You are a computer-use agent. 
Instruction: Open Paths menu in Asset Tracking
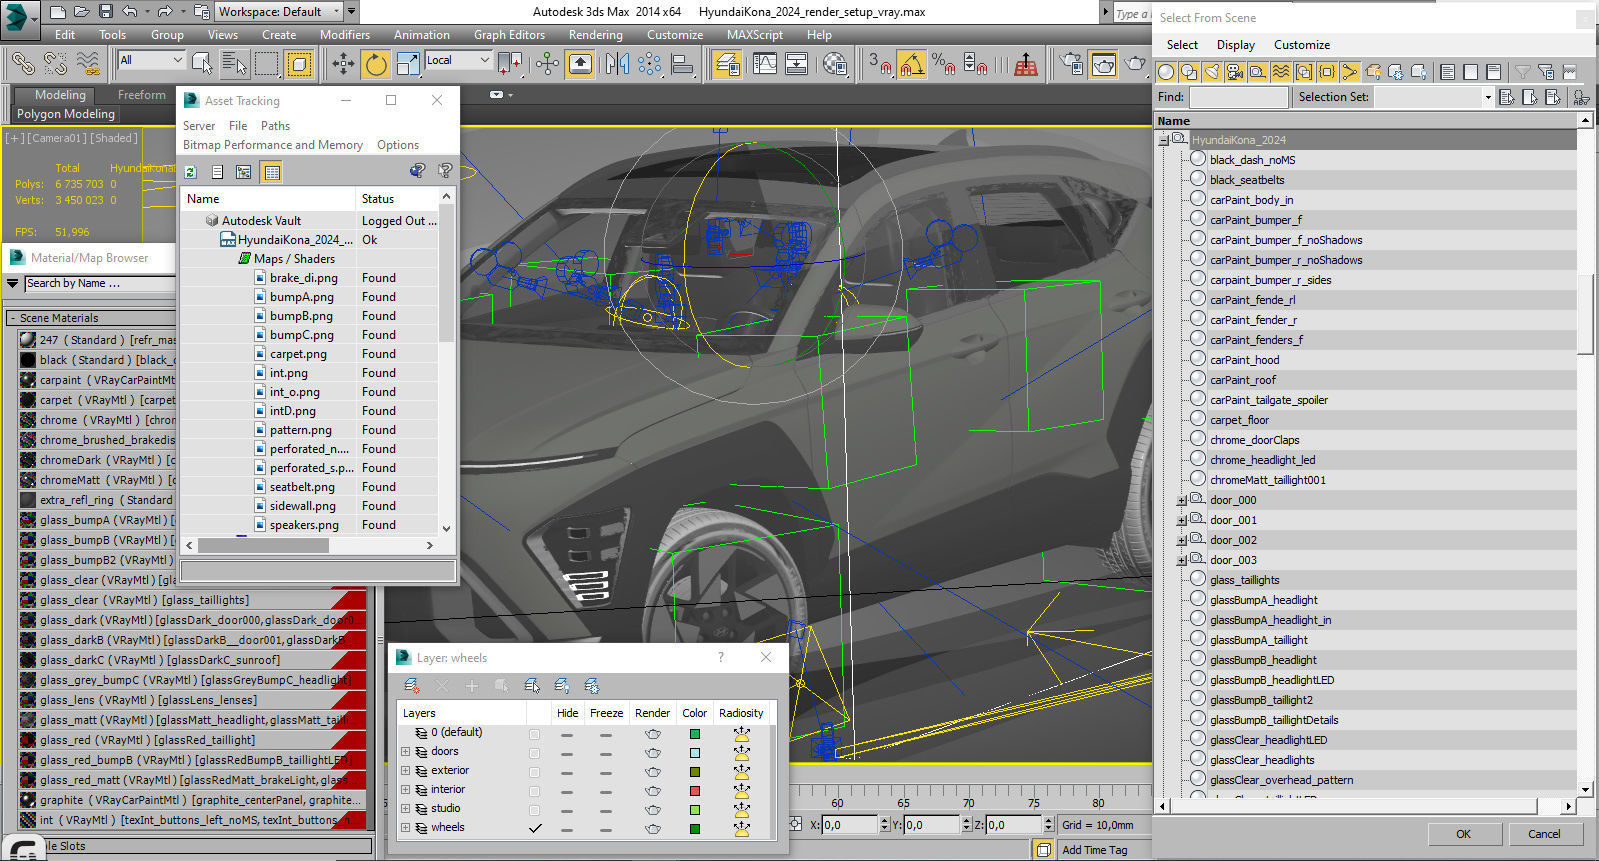coord(275,126)
